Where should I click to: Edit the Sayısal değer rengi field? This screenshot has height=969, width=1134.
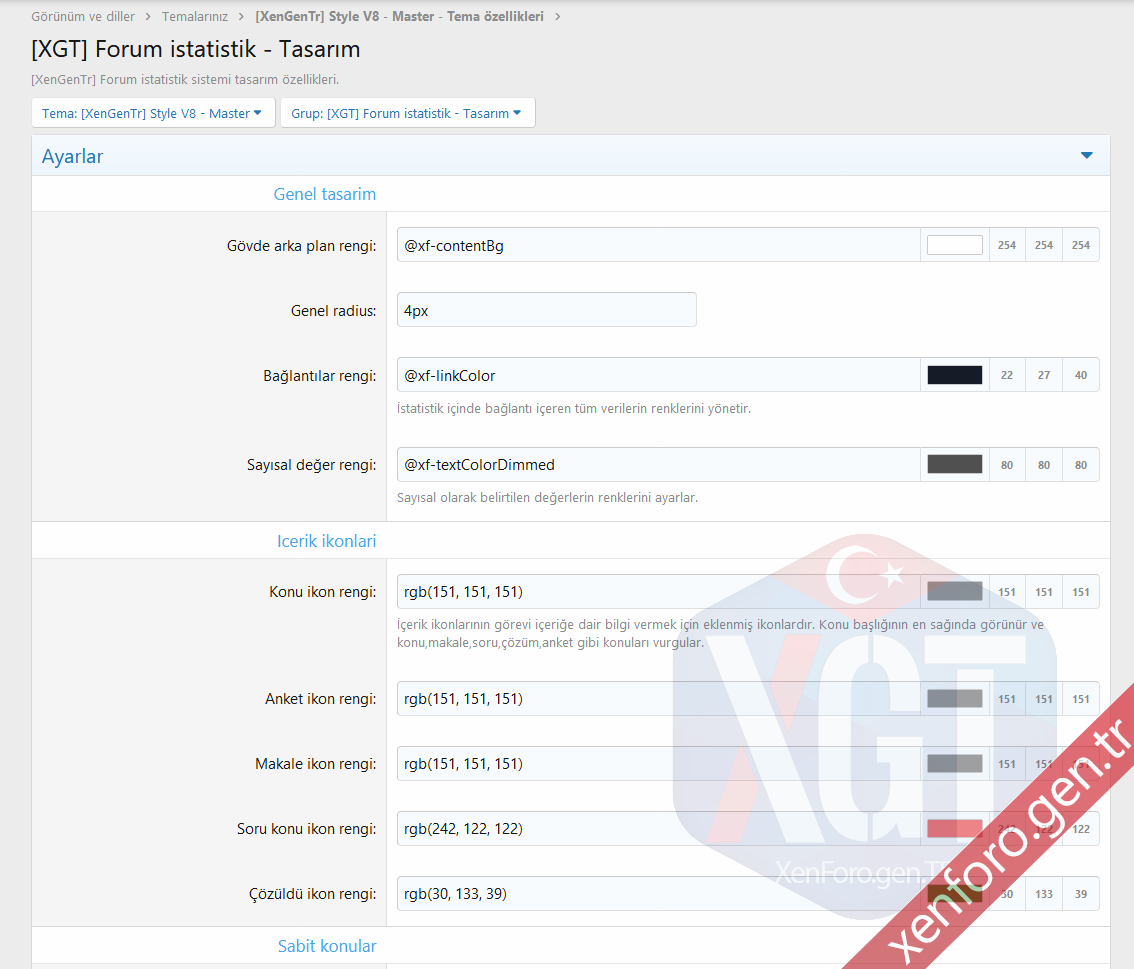pyautogui.click(x=658, y=464)
